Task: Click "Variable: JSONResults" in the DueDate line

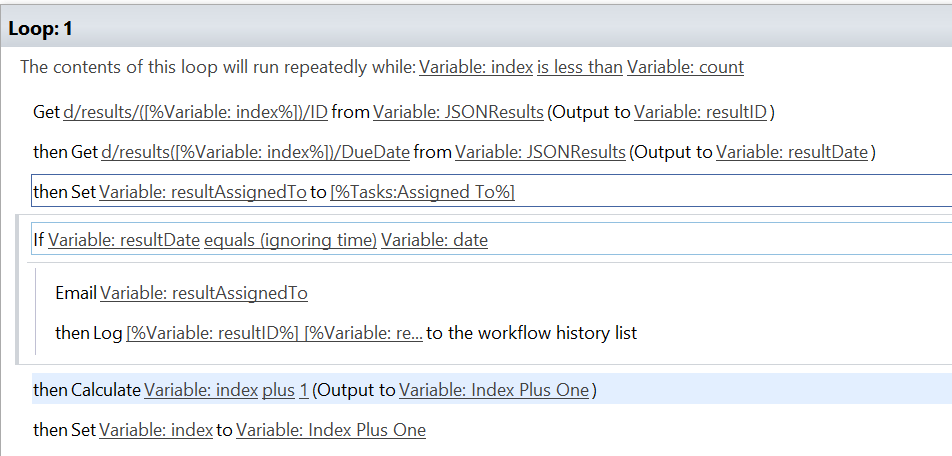Action: pyautogui.click(x=541, y=152)
